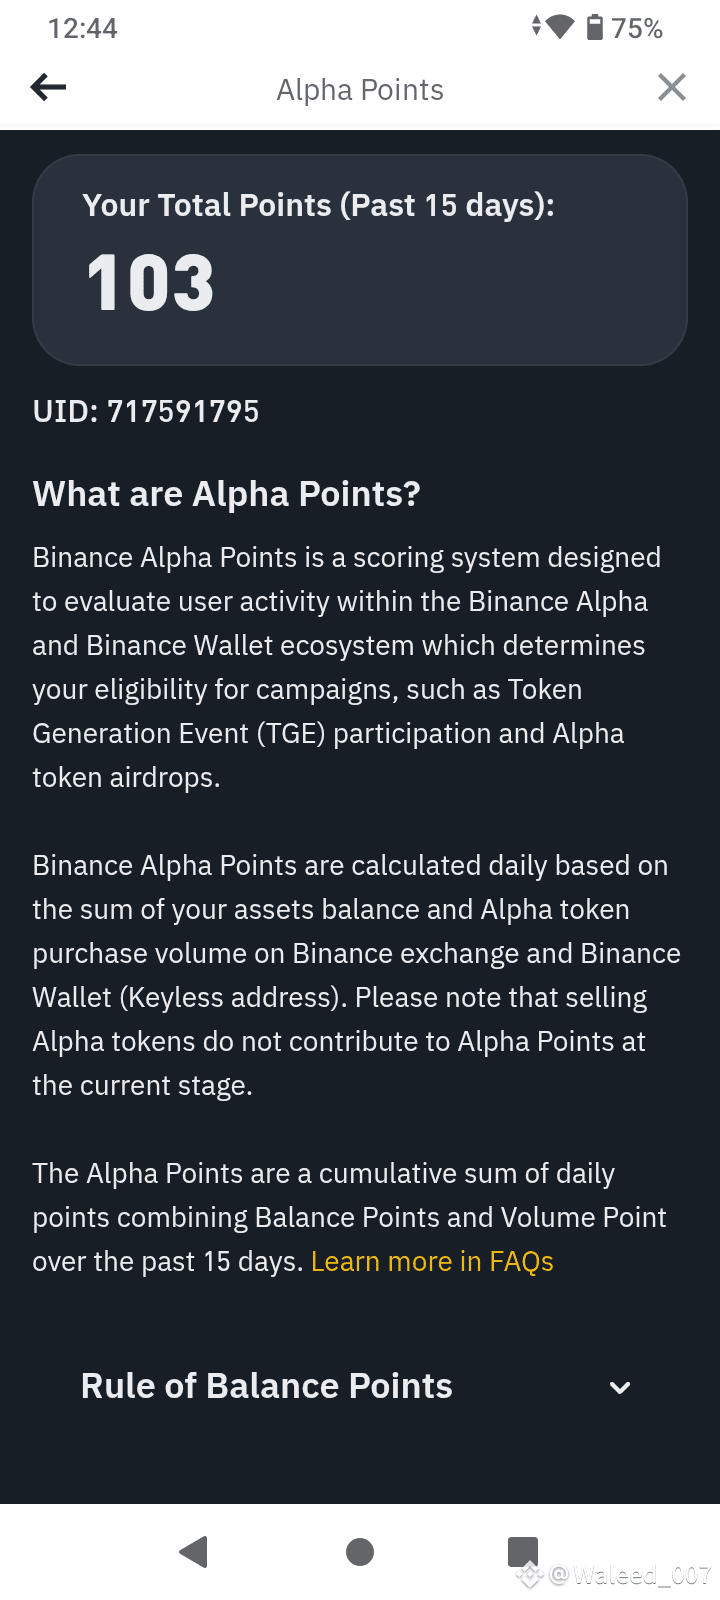The height and width of the screenshot is (1600, 720).
Task: Tap the @Waleed_007 watermark text
Action: 630,1576
